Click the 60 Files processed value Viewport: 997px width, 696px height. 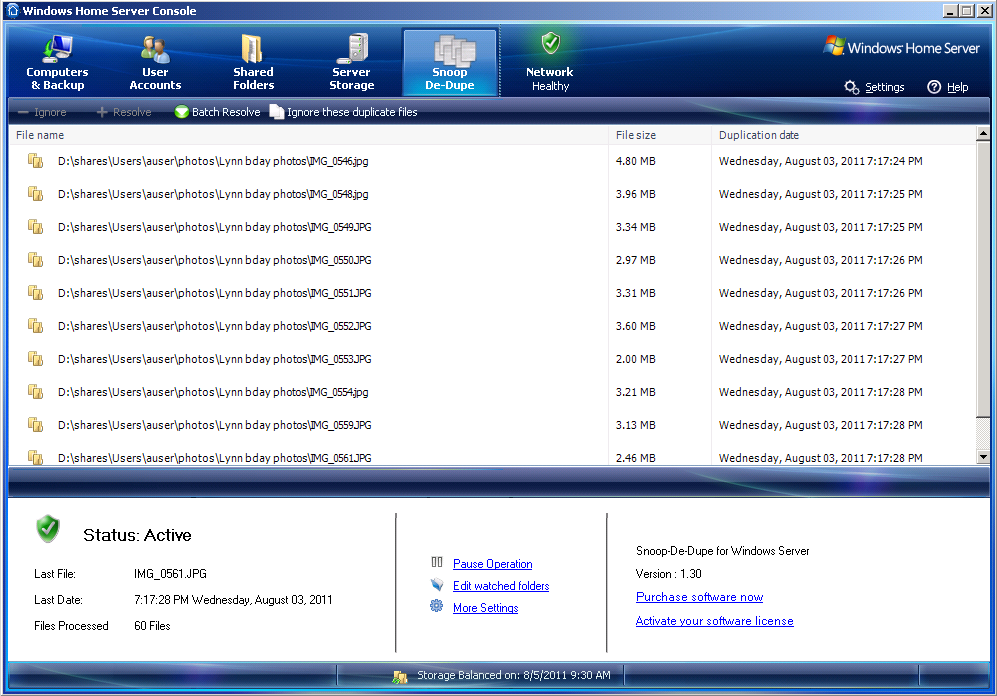click(x=153, y=625)
